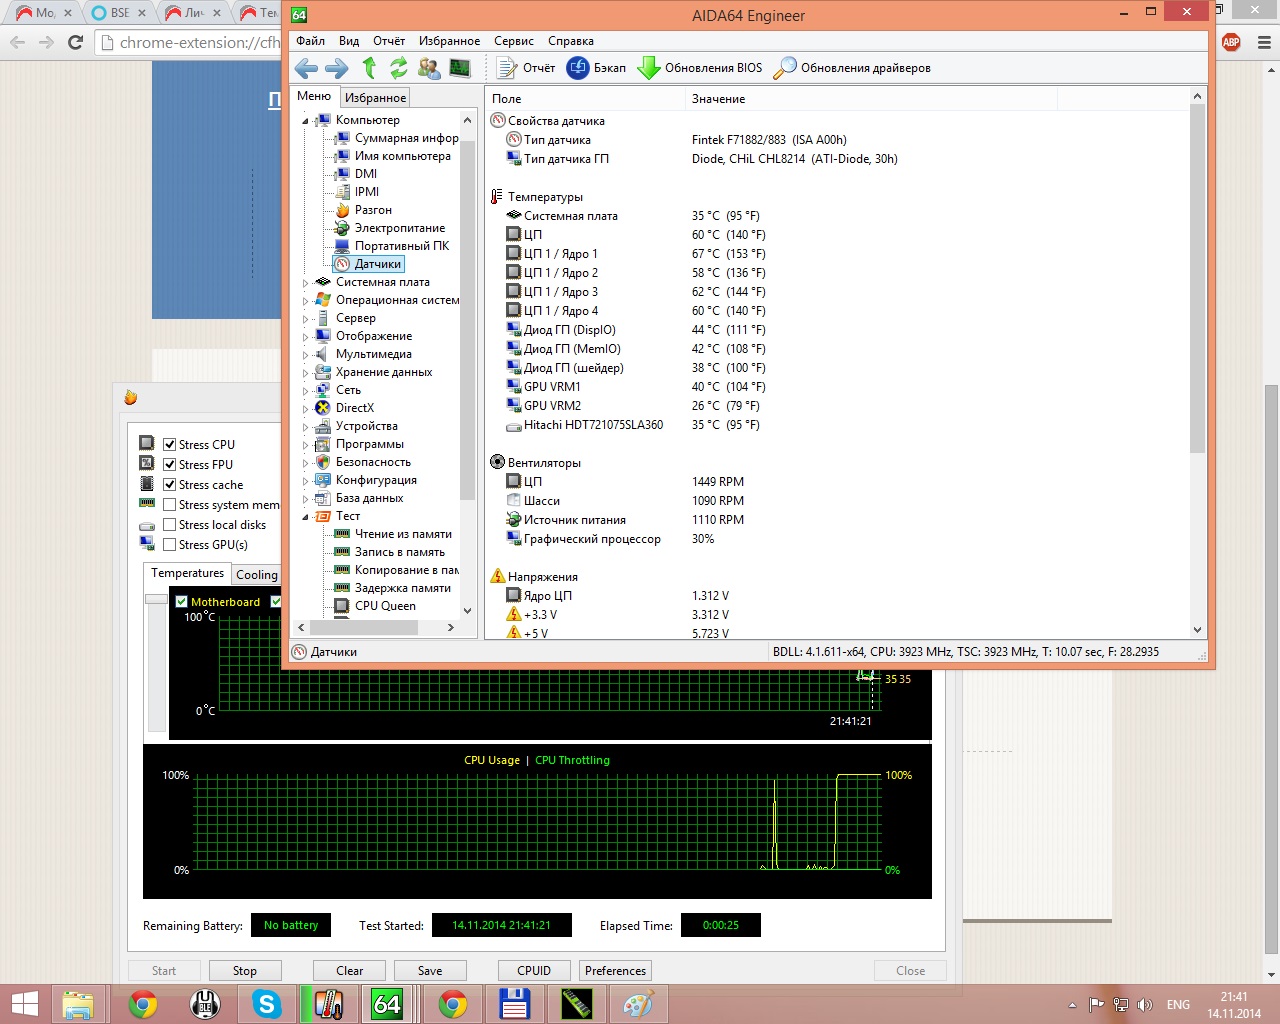
Task: Click the blue forward arrow in AIDA64 toolbar
Action: click(337, 68)
